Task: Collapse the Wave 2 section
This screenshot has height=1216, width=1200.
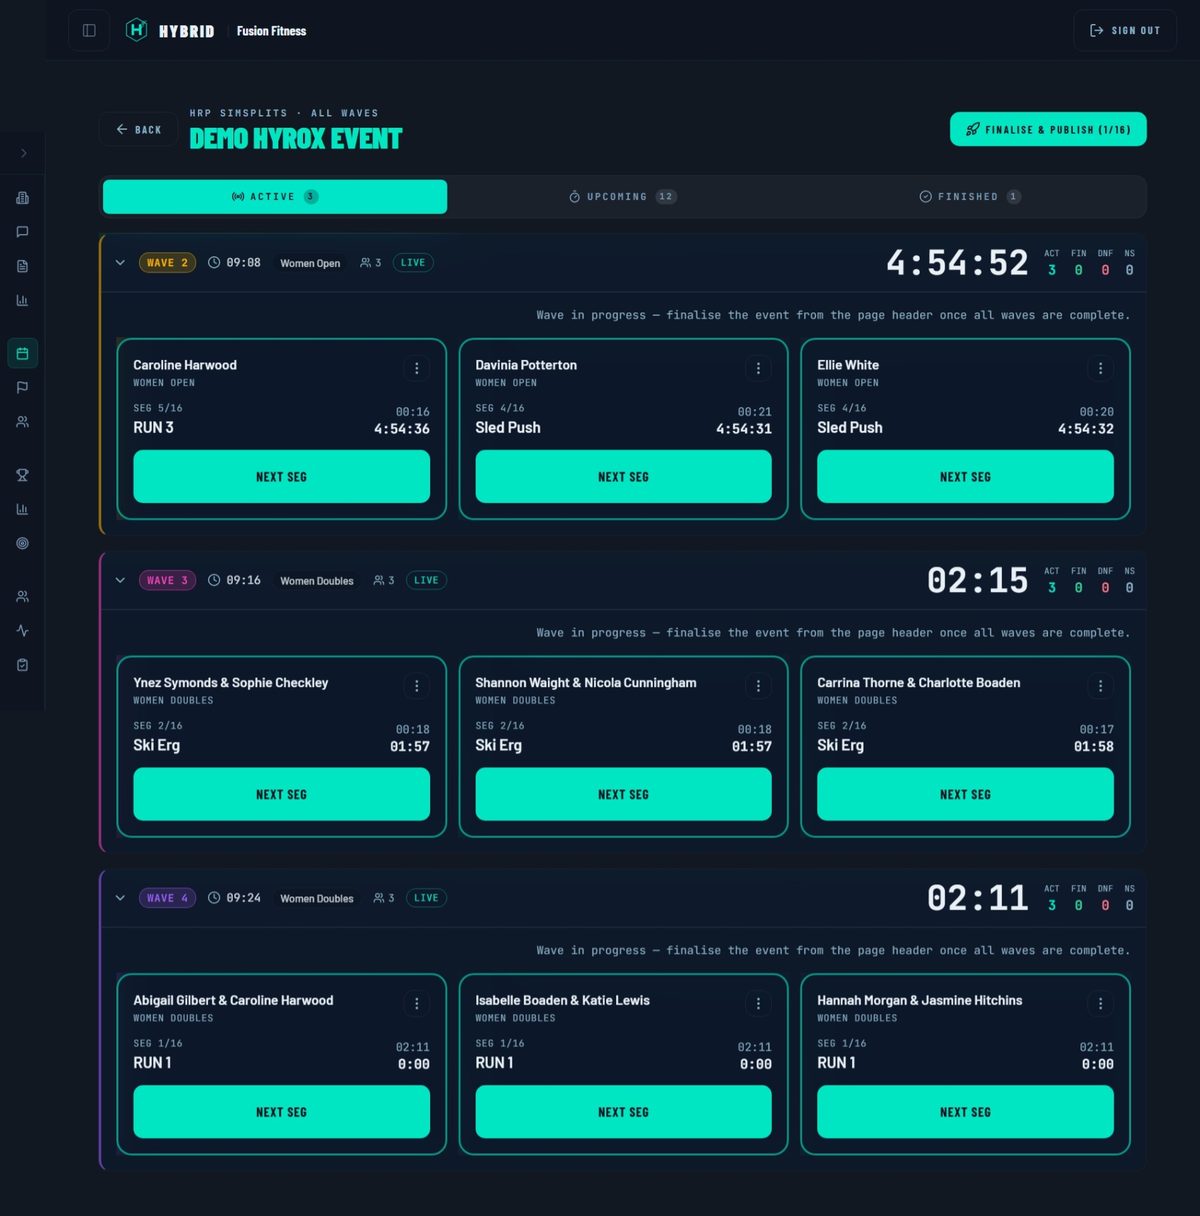Action: tap(120, 263)
